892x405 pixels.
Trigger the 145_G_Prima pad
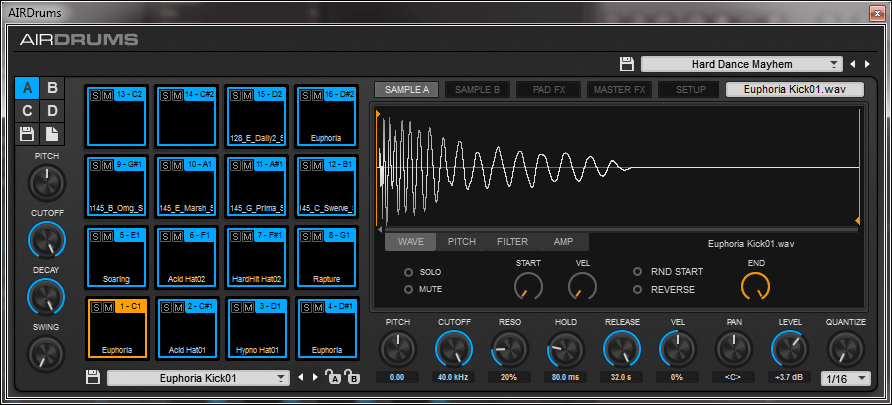[257, 188]
